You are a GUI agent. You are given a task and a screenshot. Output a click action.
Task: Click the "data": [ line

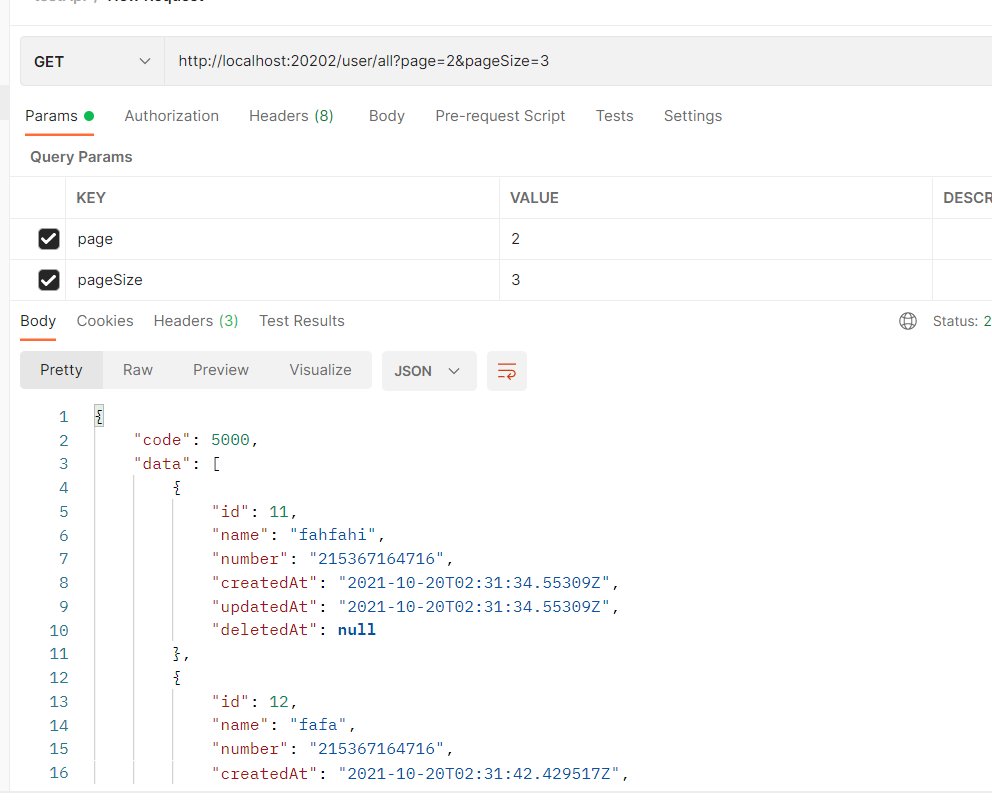177,464
